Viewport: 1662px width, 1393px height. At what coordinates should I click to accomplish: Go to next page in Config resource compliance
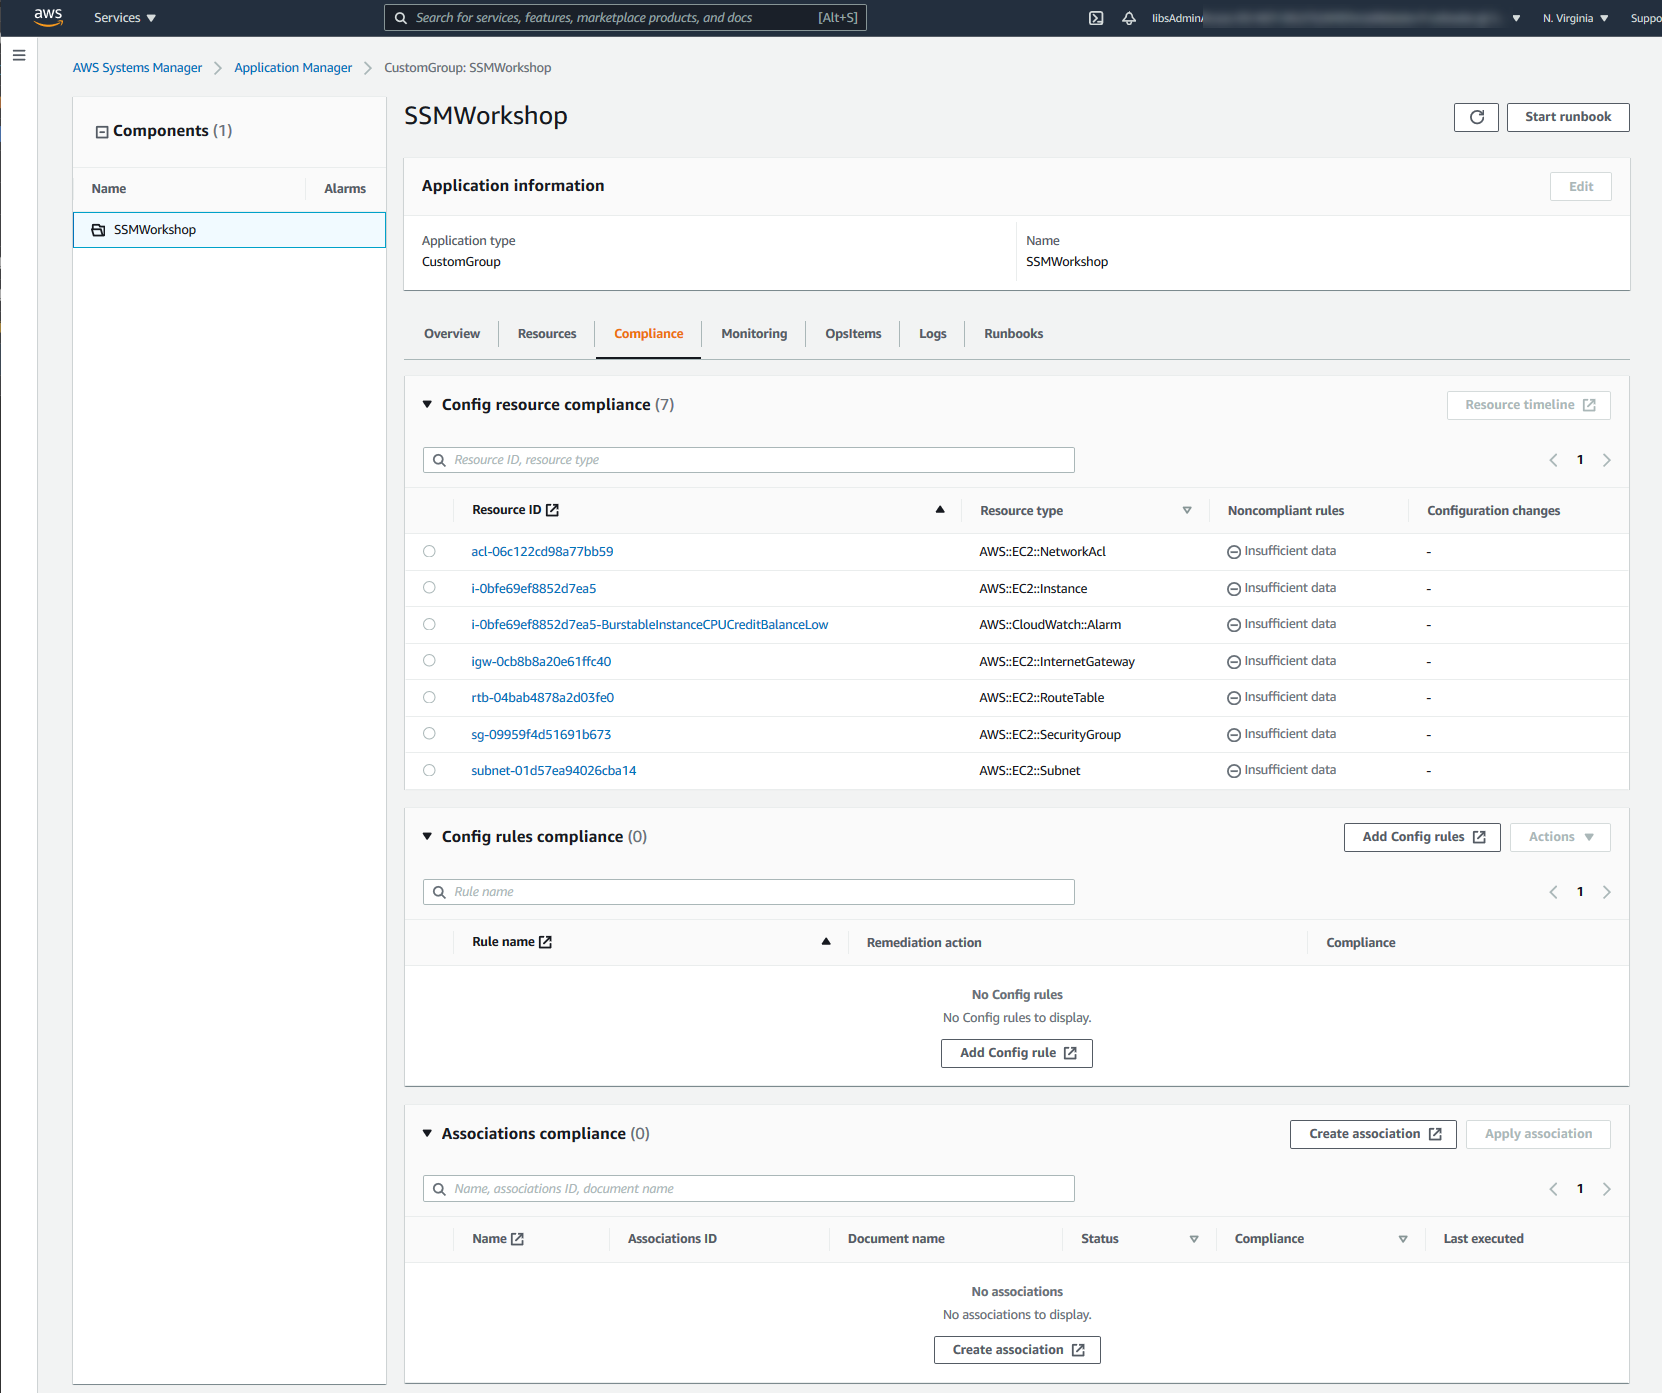point(1607,460)
